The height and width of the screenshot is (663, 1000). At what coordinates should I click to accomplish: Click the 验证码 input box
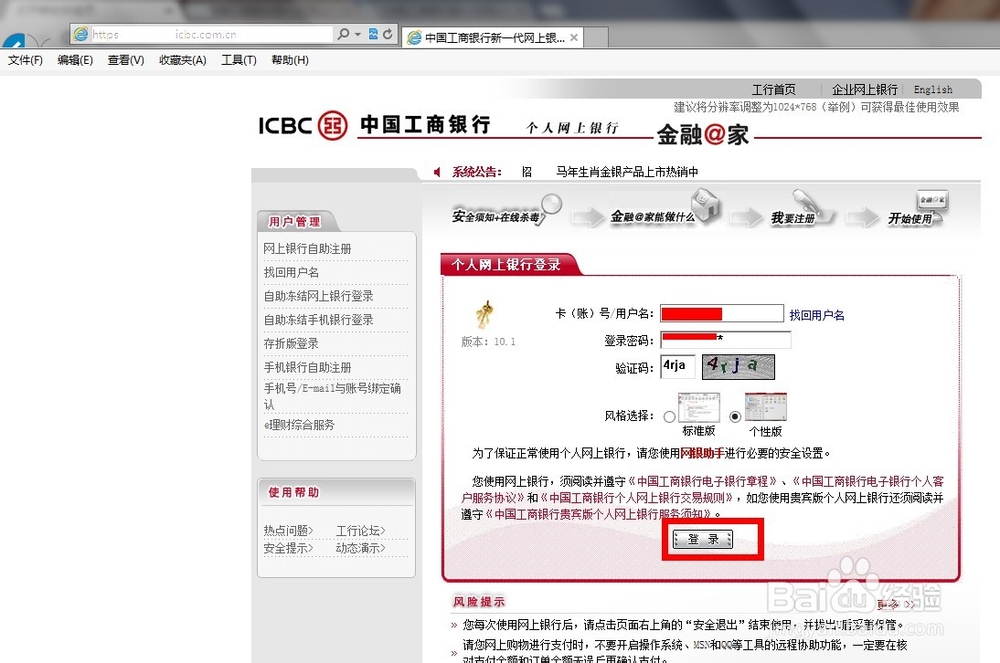677,367
